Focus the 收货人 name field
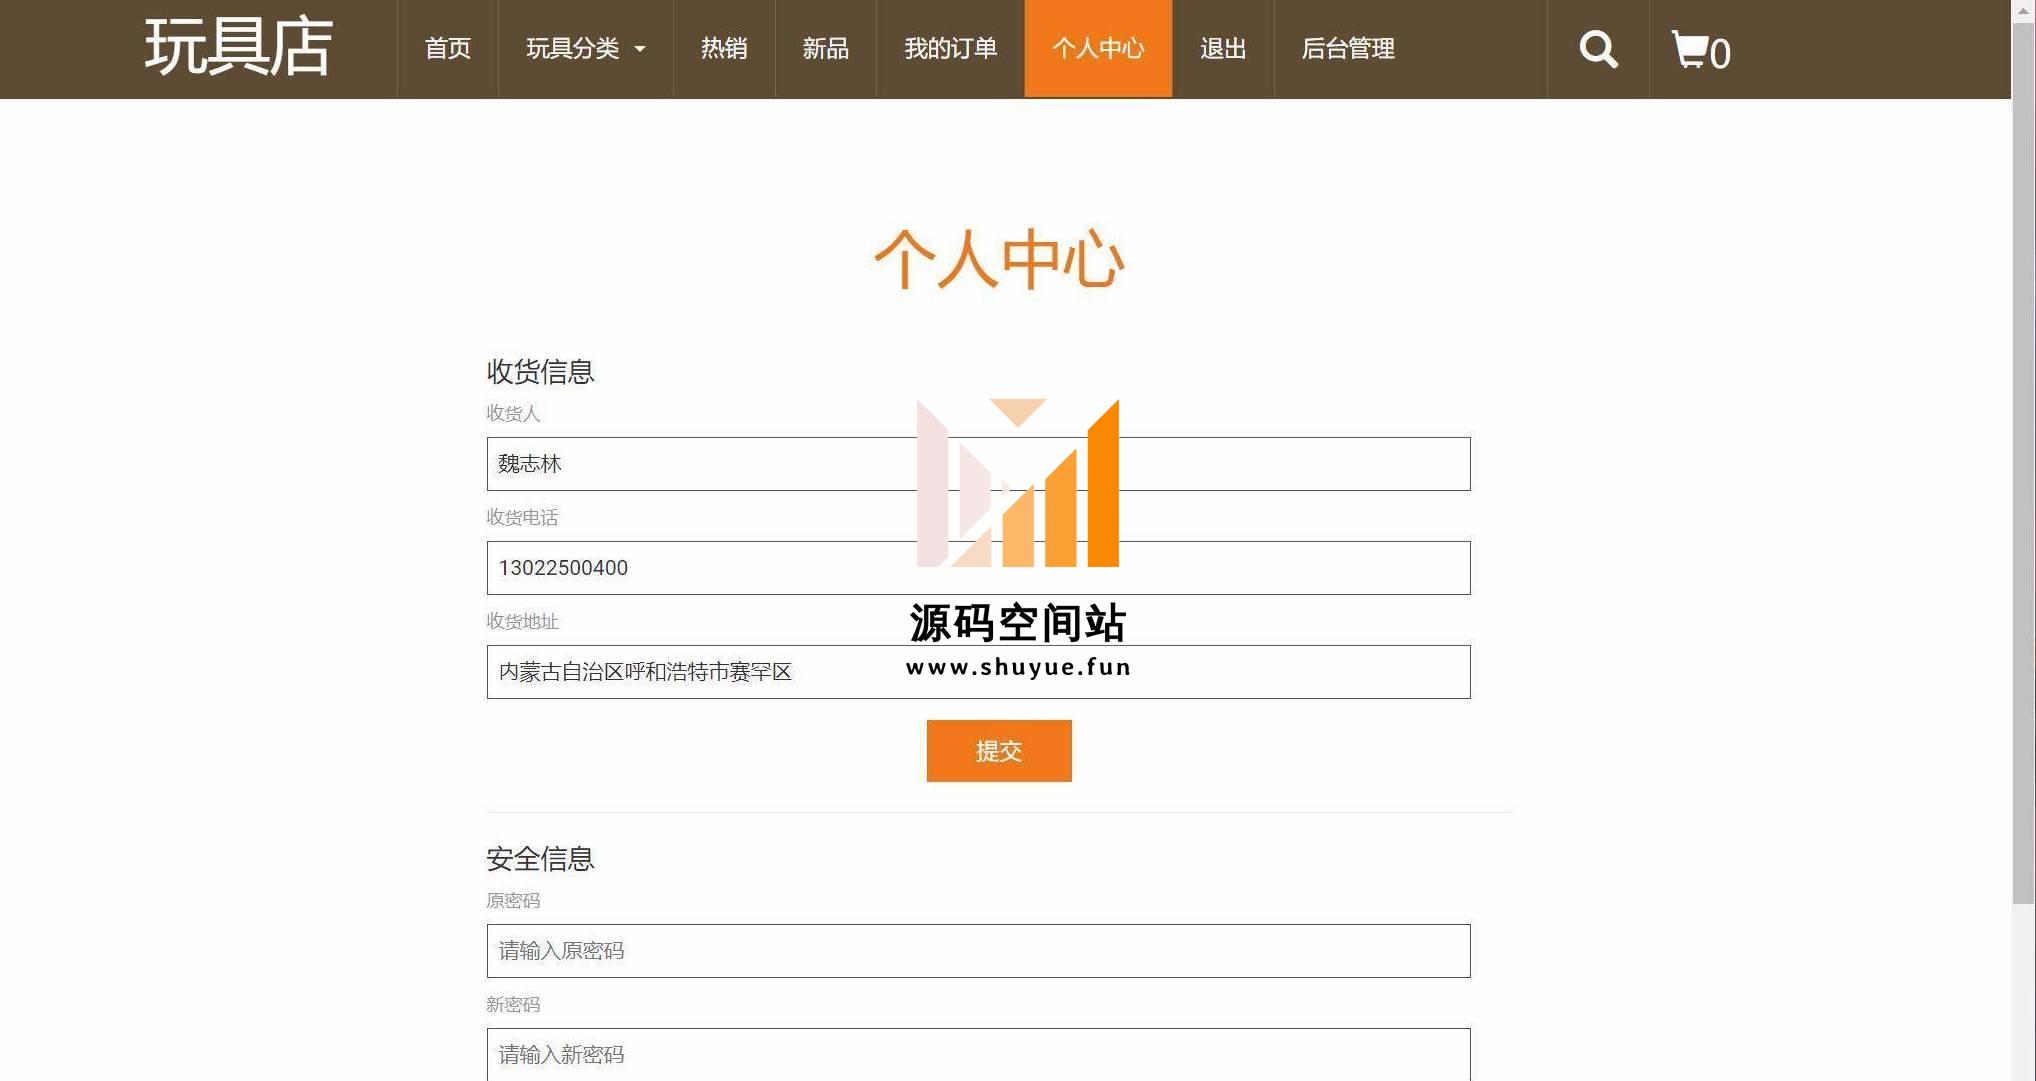 978,464
